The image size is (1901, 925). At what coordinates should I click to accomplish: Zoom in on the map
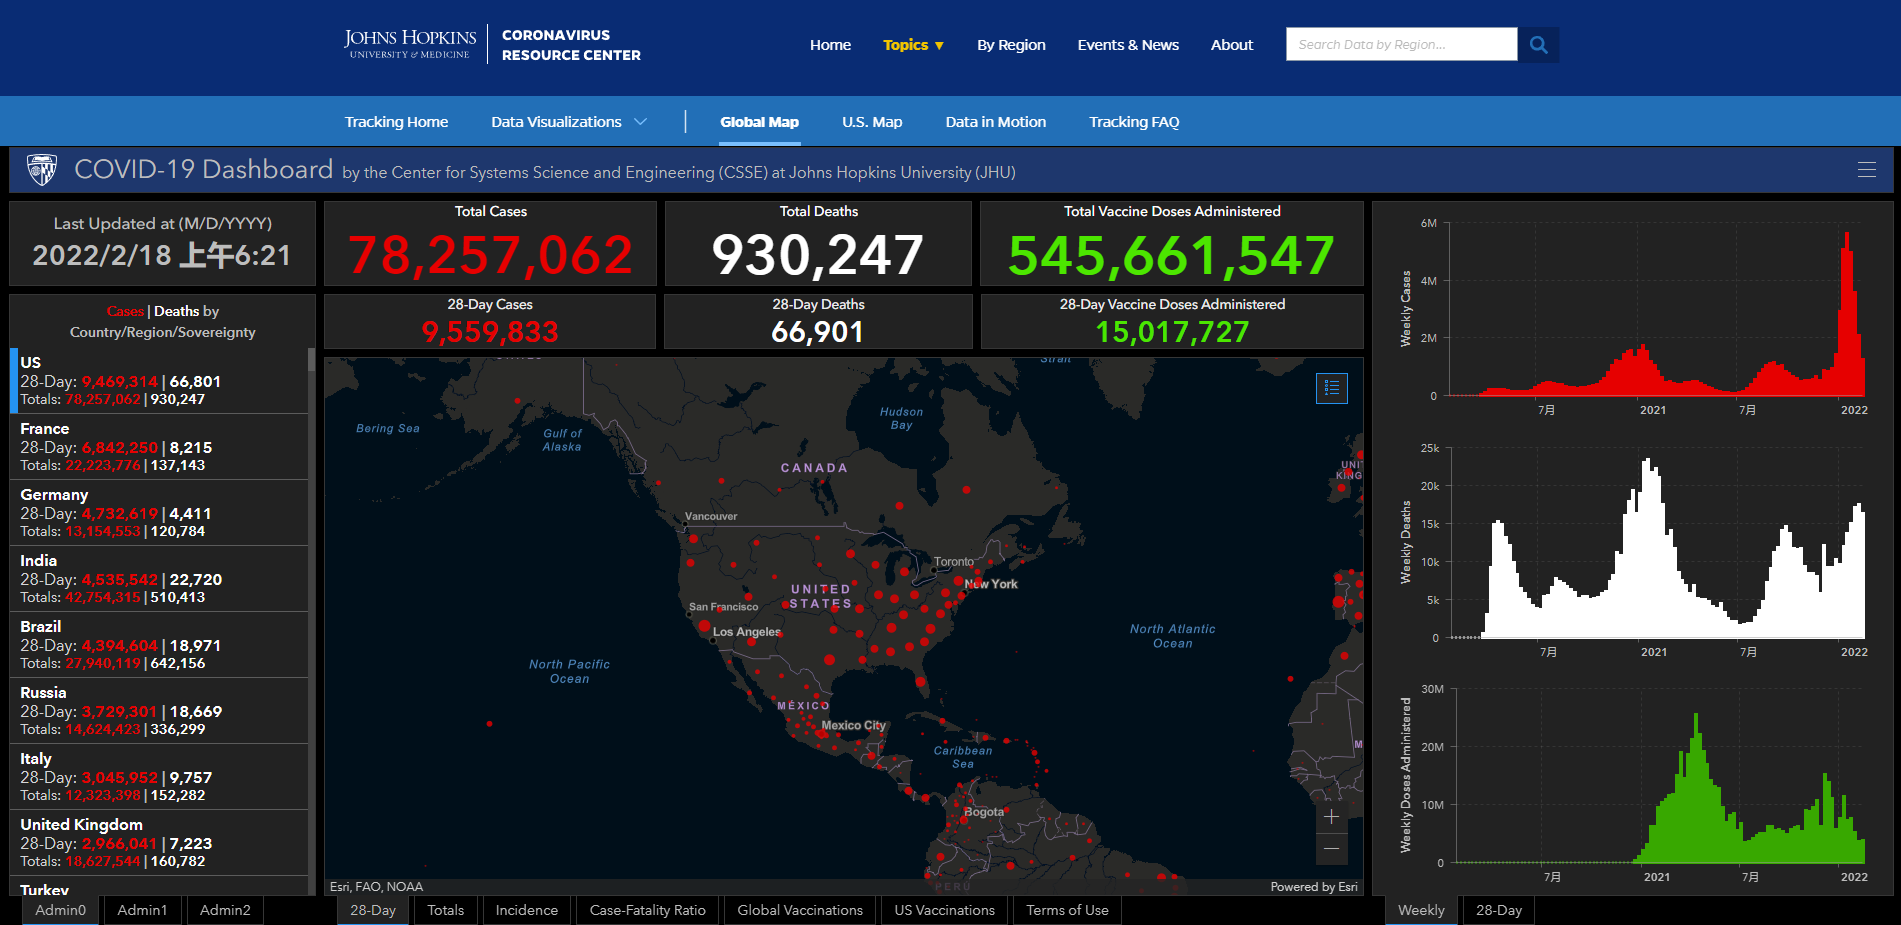(x=1331, y=817)
